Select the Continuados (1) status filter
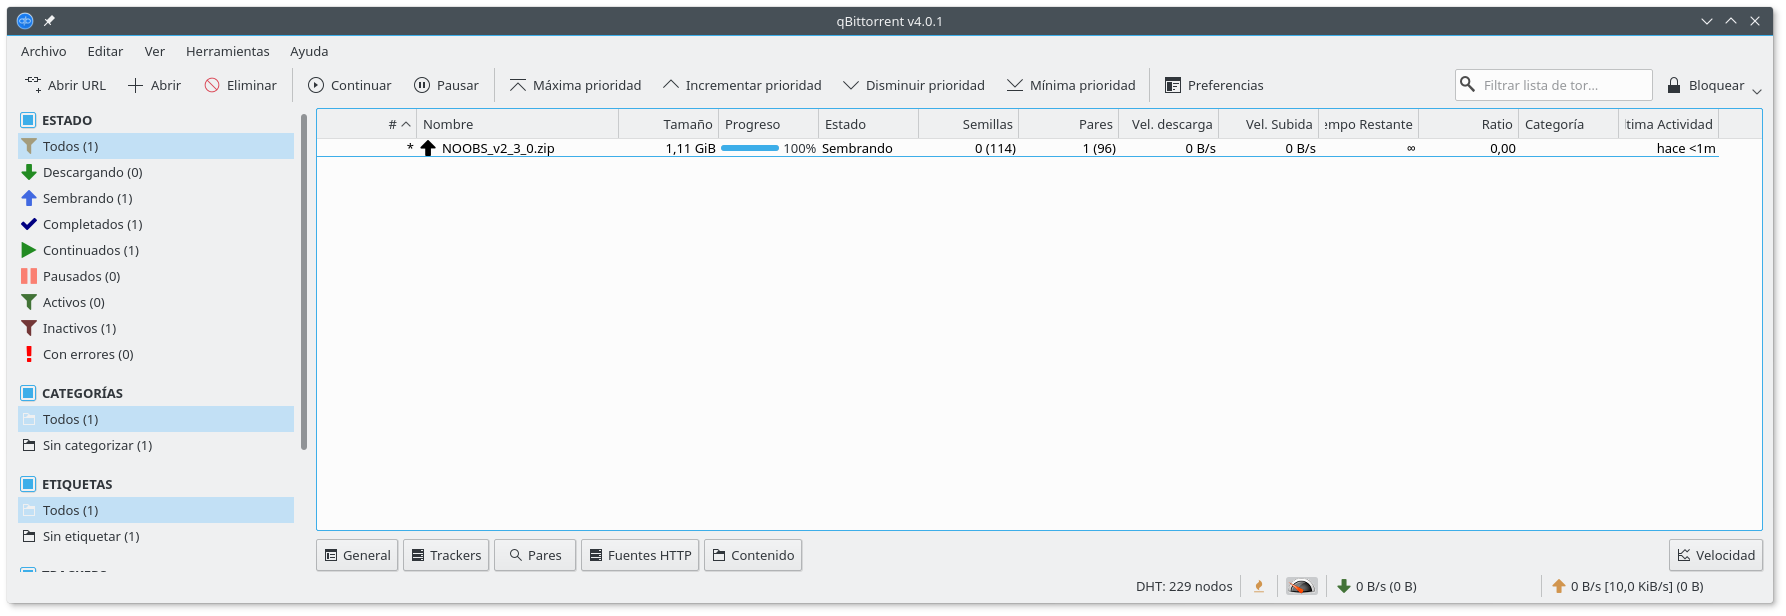The width and height of the screenshot is (1786, 616). point(156,250)
